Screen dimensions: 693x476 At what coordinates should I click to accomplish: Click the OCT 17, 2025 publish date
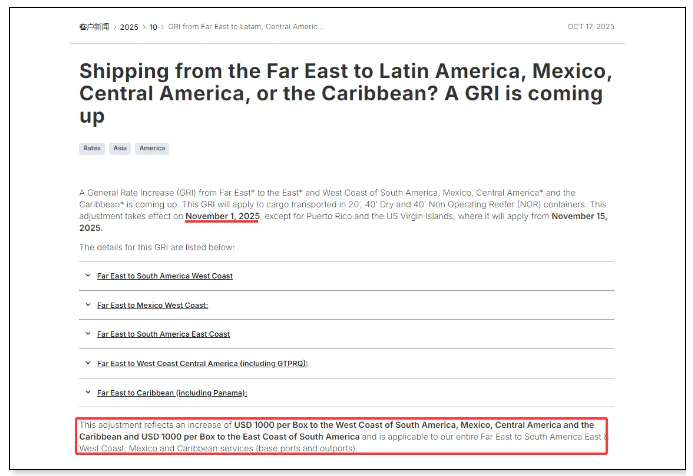590,27
